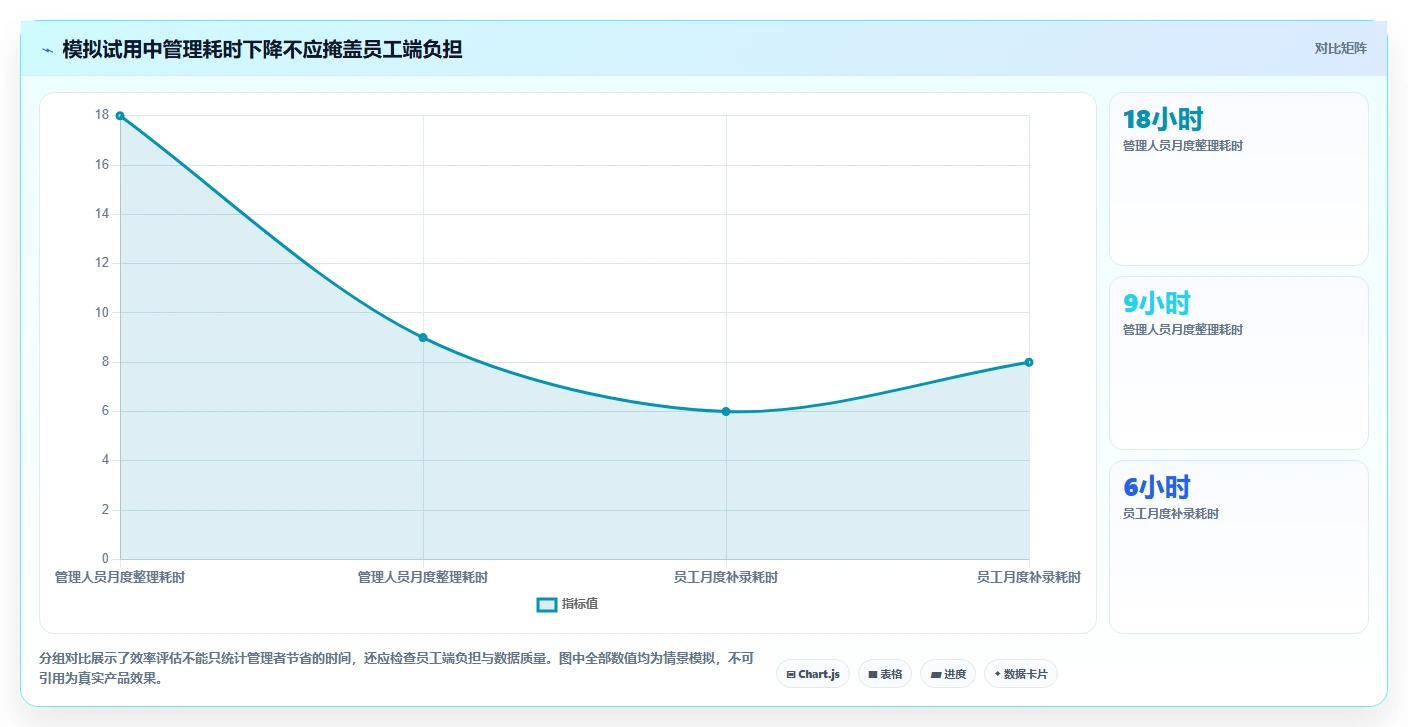
Task: Click the 对比矩阵 label in the header
Action: [1340, 48]
